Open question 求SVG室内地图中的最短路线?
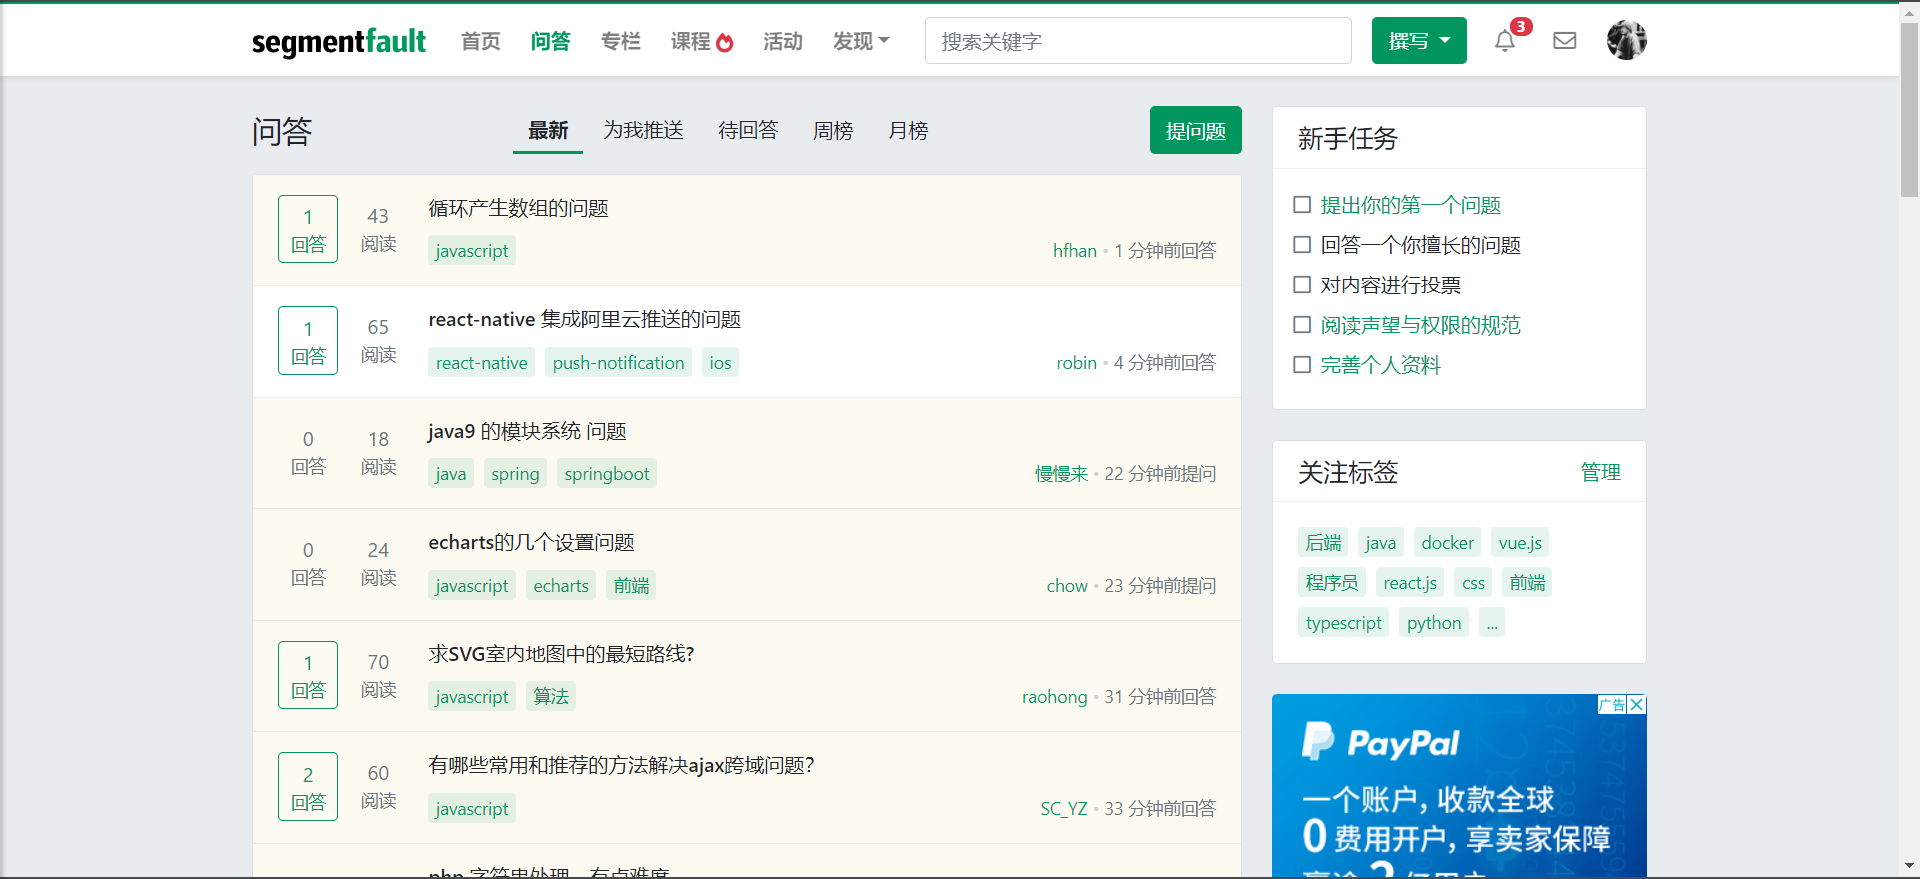Viewport: 1920px width, 879px height. [561, 654]
